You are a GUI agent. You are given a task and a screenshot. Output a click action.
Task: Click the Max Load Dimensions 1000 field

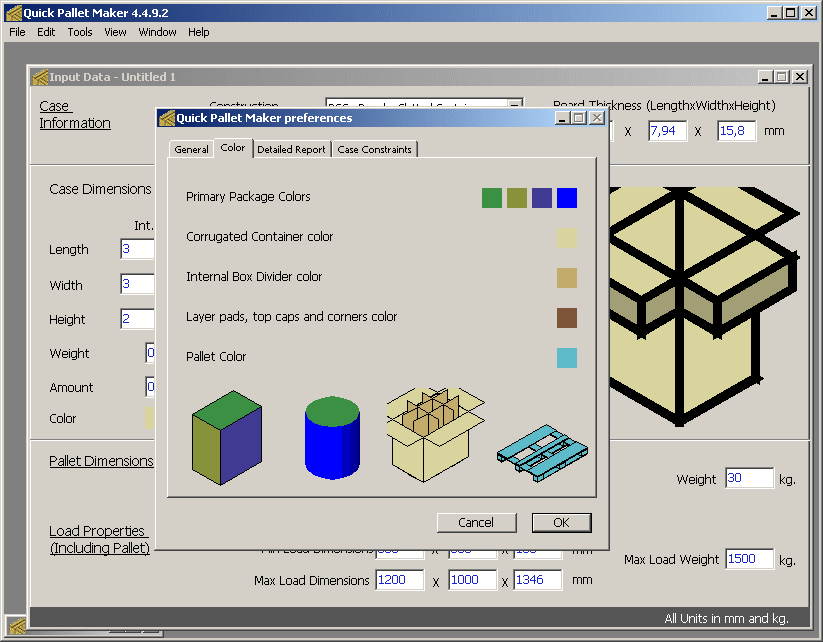(x=472, y=580)
